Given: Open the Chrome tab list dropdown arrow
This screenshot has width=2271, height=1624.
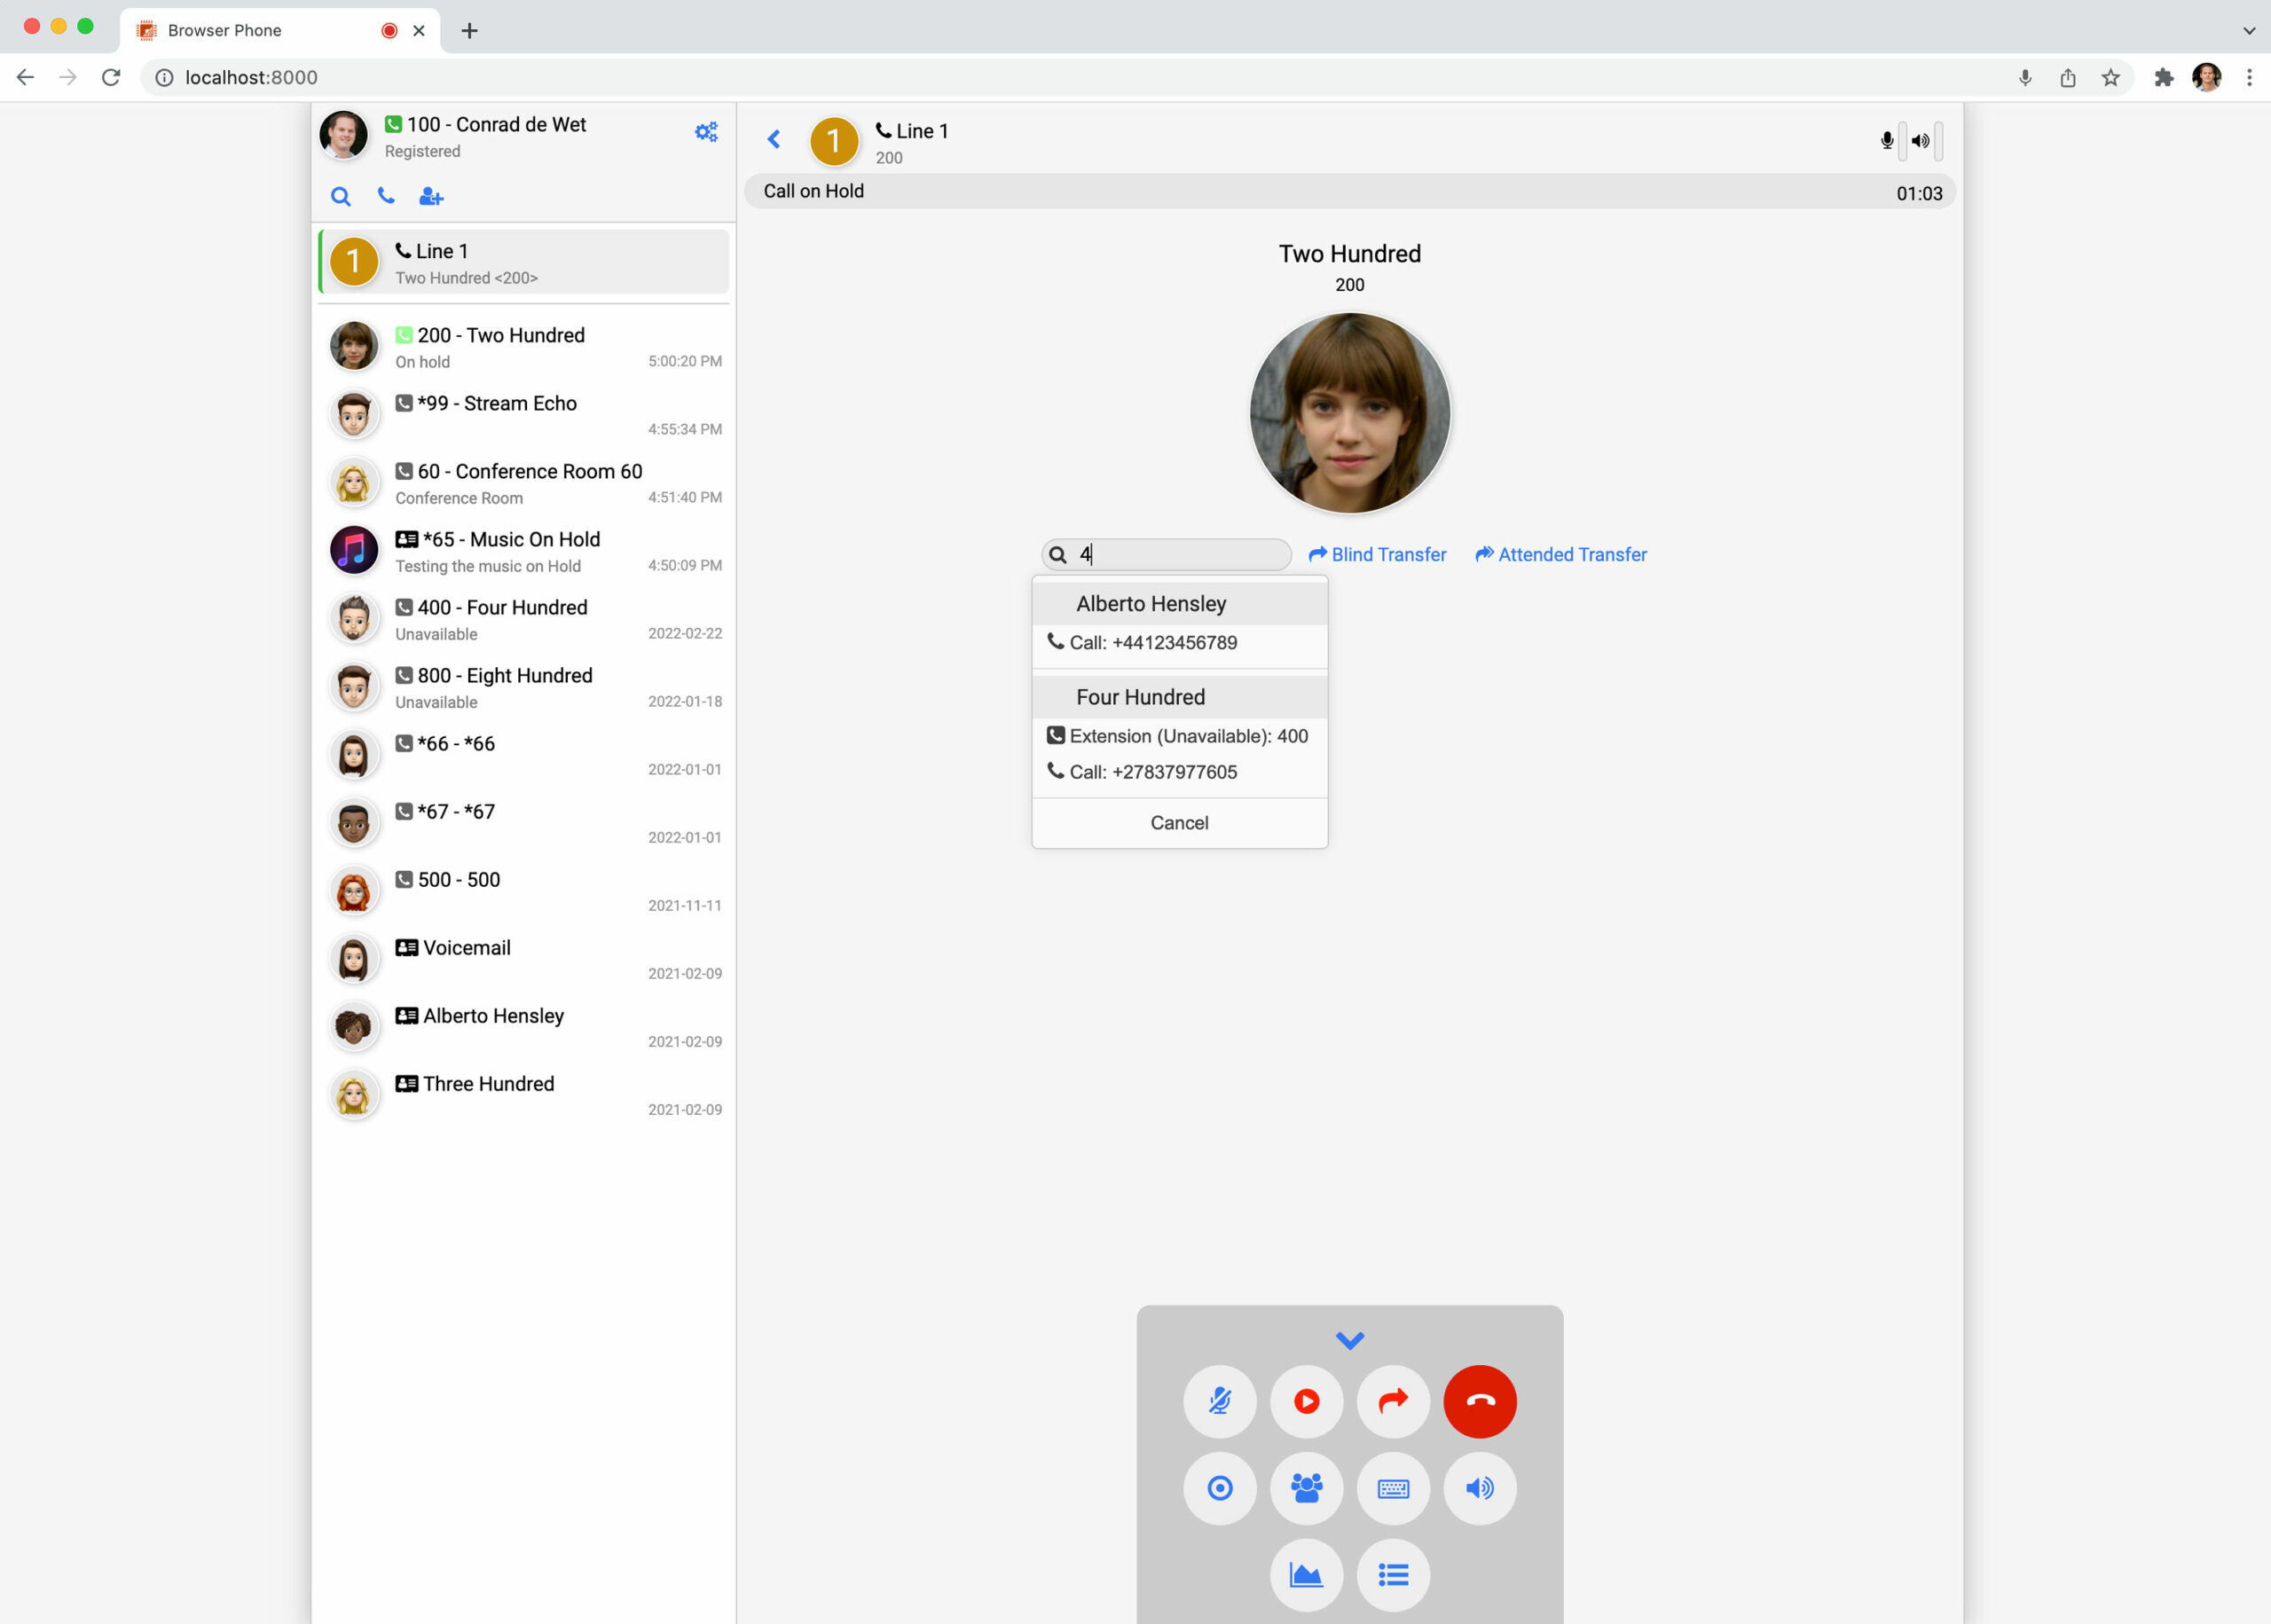Looking at the screenshot, I should click(2248, 30).
